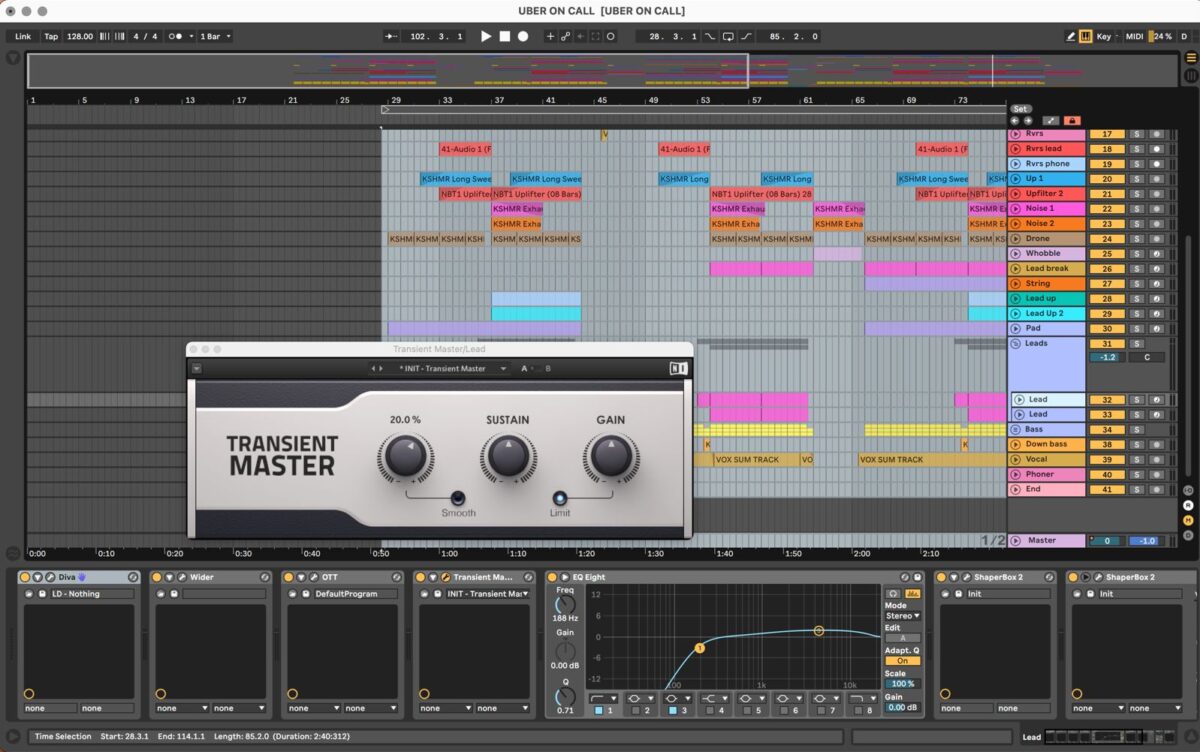Viewport: 1200px width, 752px height.
Task: Solo the Vocal track
Action: [x=1136, y=459]
